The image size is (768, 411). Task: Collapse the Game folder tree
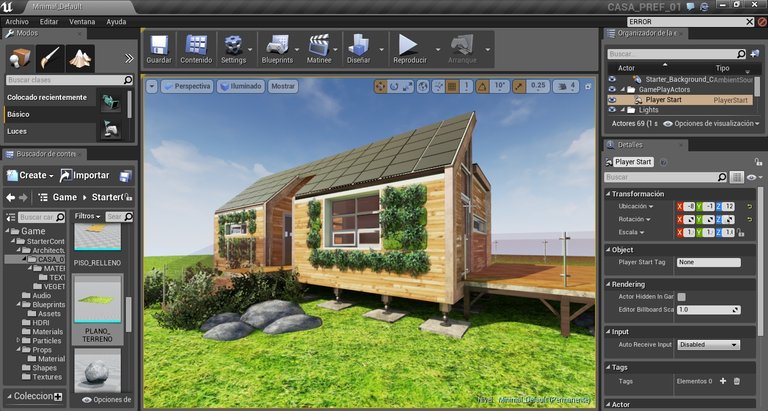(x=7, y=231)
